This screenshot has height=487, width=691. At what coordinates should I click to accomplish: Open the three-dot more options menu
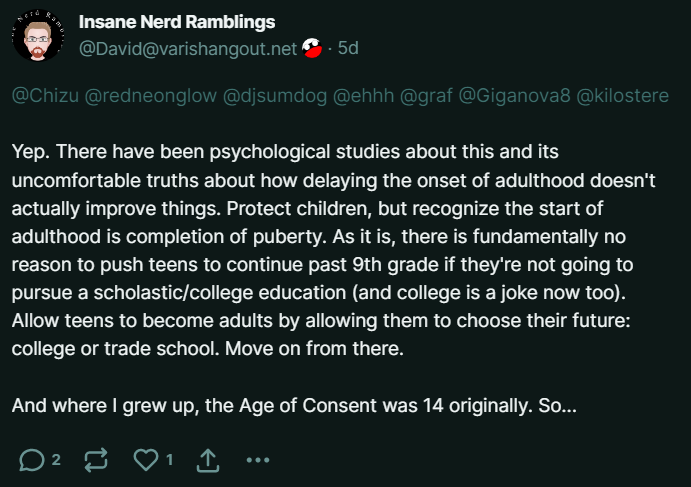(258, 460)
